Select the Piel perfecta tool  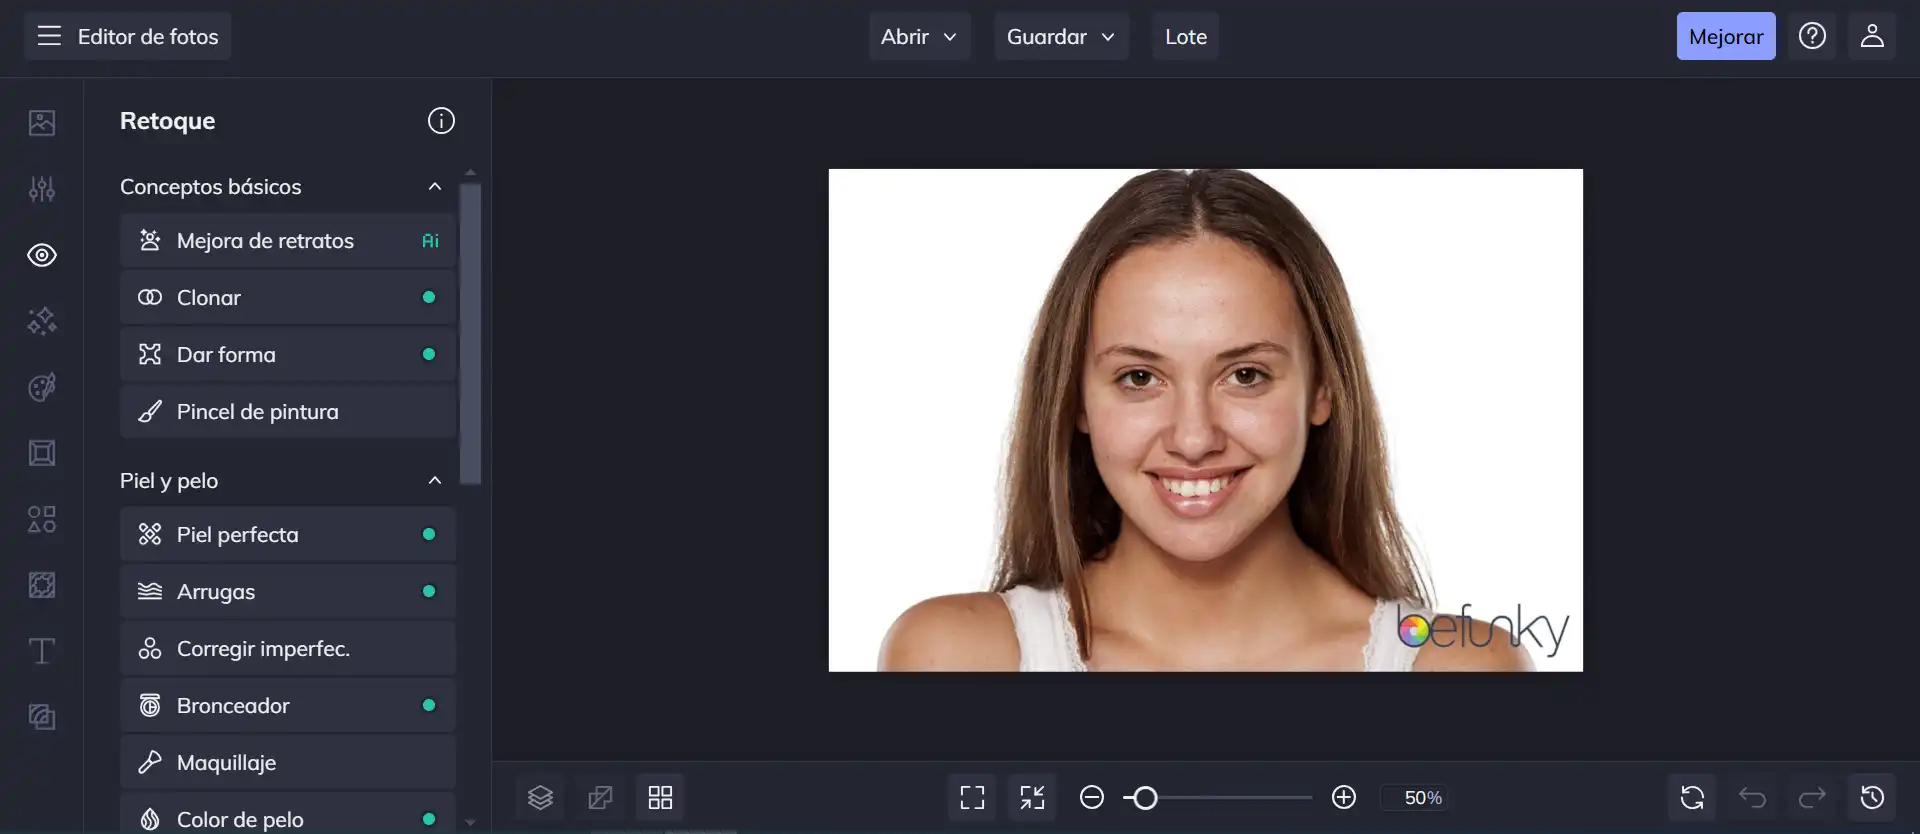pos(288,535)
